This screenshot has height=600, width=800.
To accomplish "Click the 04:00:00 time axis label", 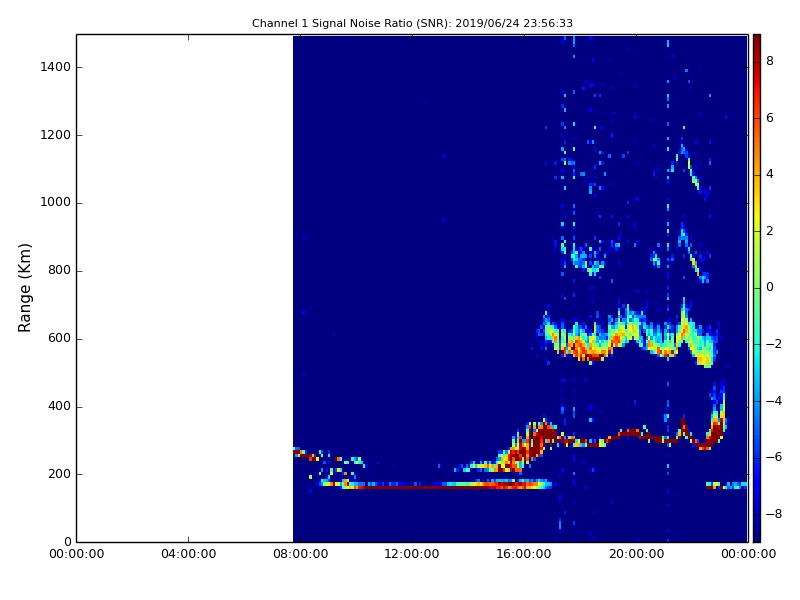I will tap(188, 554).
